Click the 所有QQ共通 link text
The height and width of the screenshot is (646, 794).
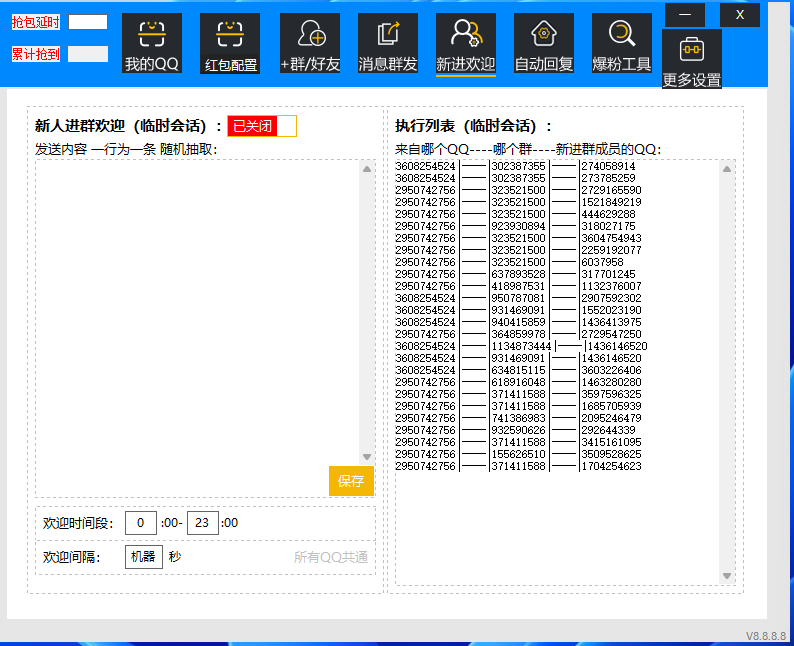330,557
